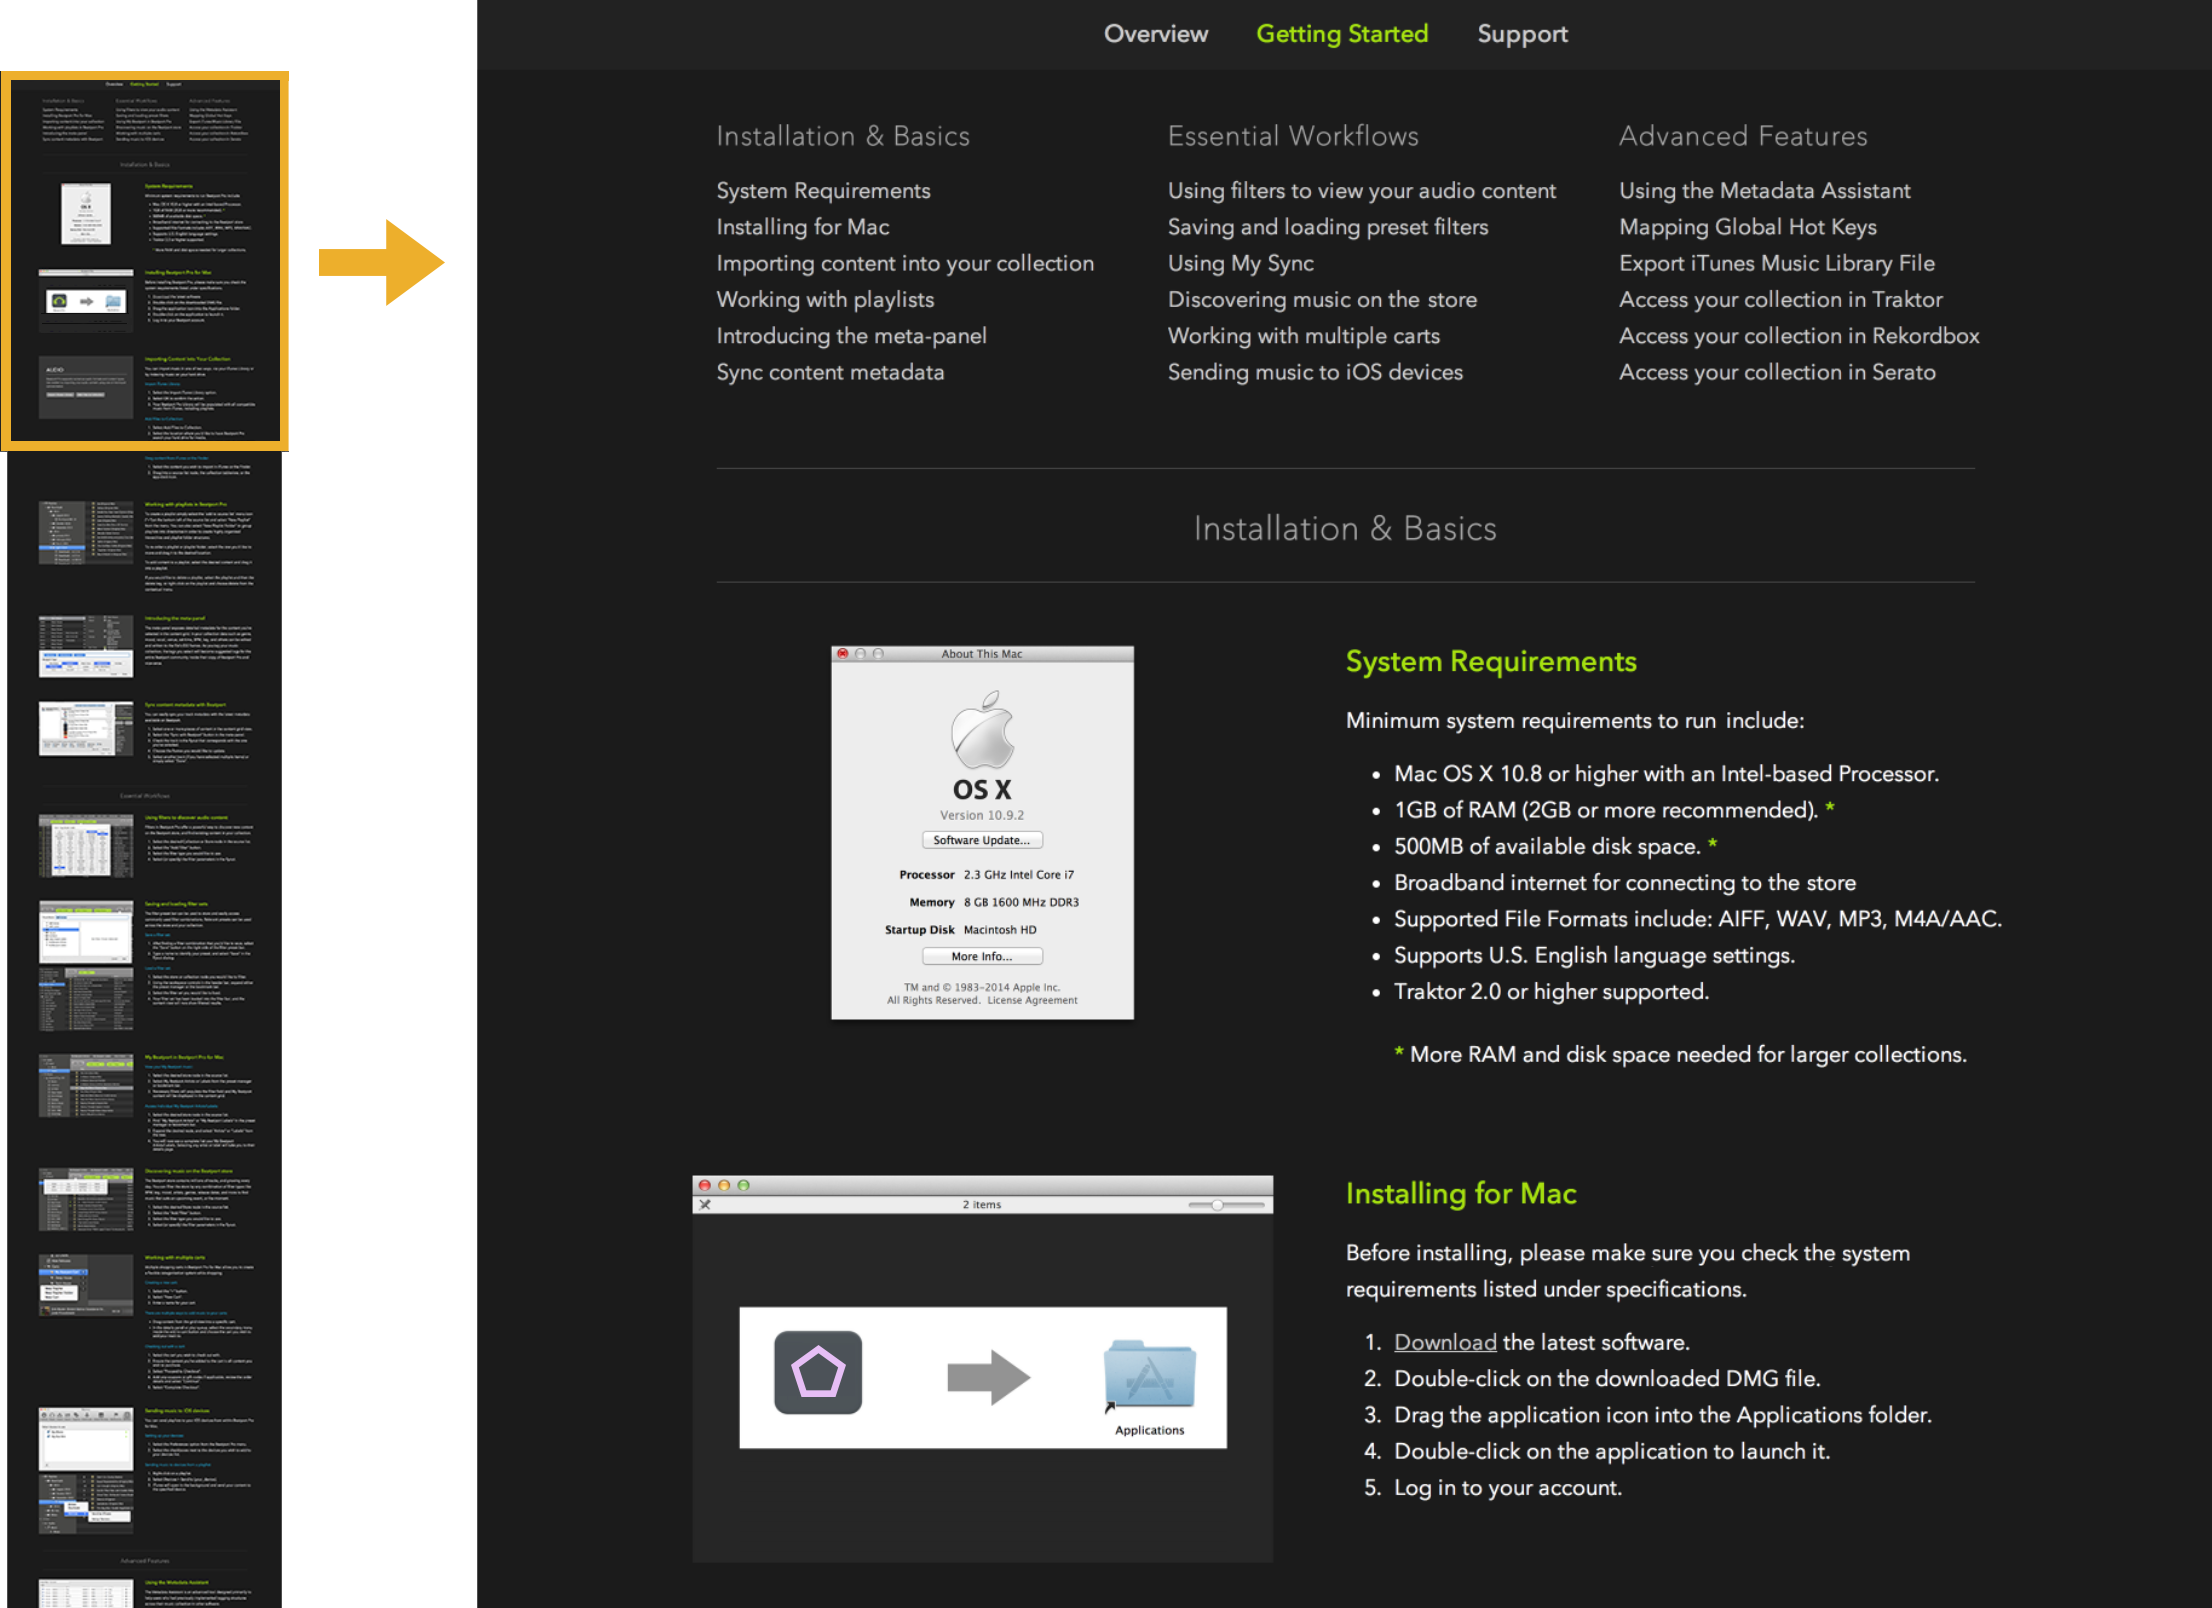Select the Getting Started tab

tap(1342, 34)
